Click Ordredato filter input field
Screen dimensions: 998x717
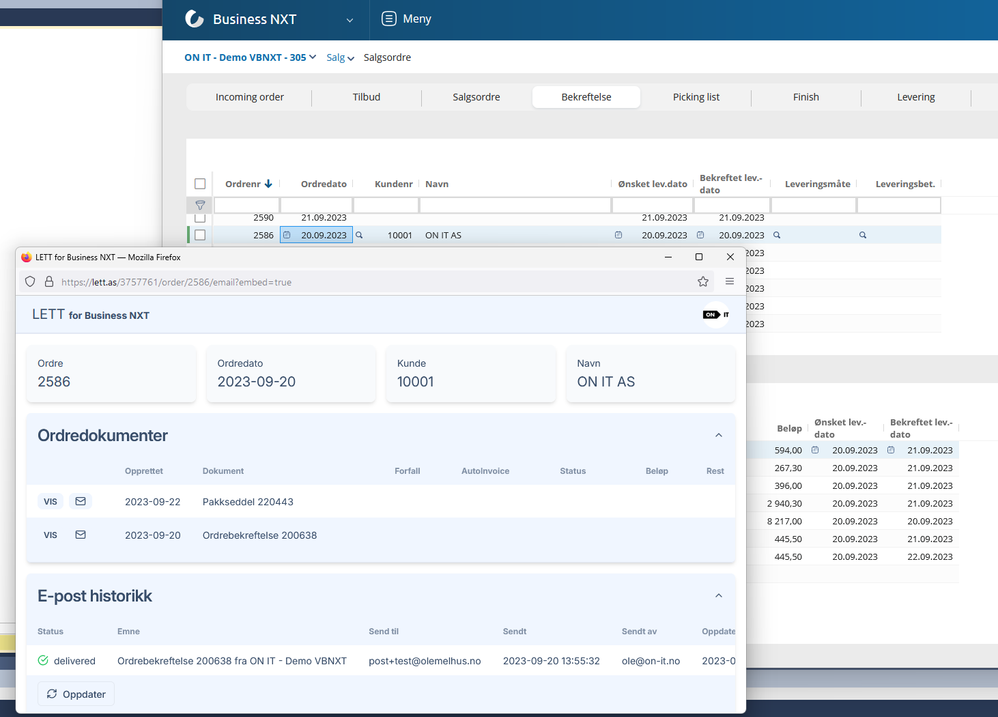(316, 205)
